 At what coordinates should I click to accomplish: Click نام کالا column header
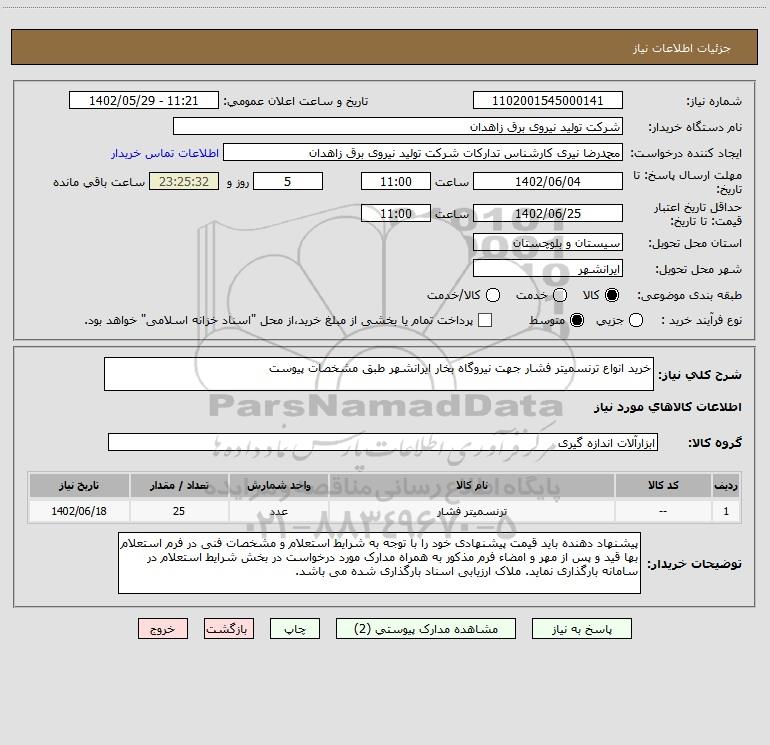tap(472, 485)
